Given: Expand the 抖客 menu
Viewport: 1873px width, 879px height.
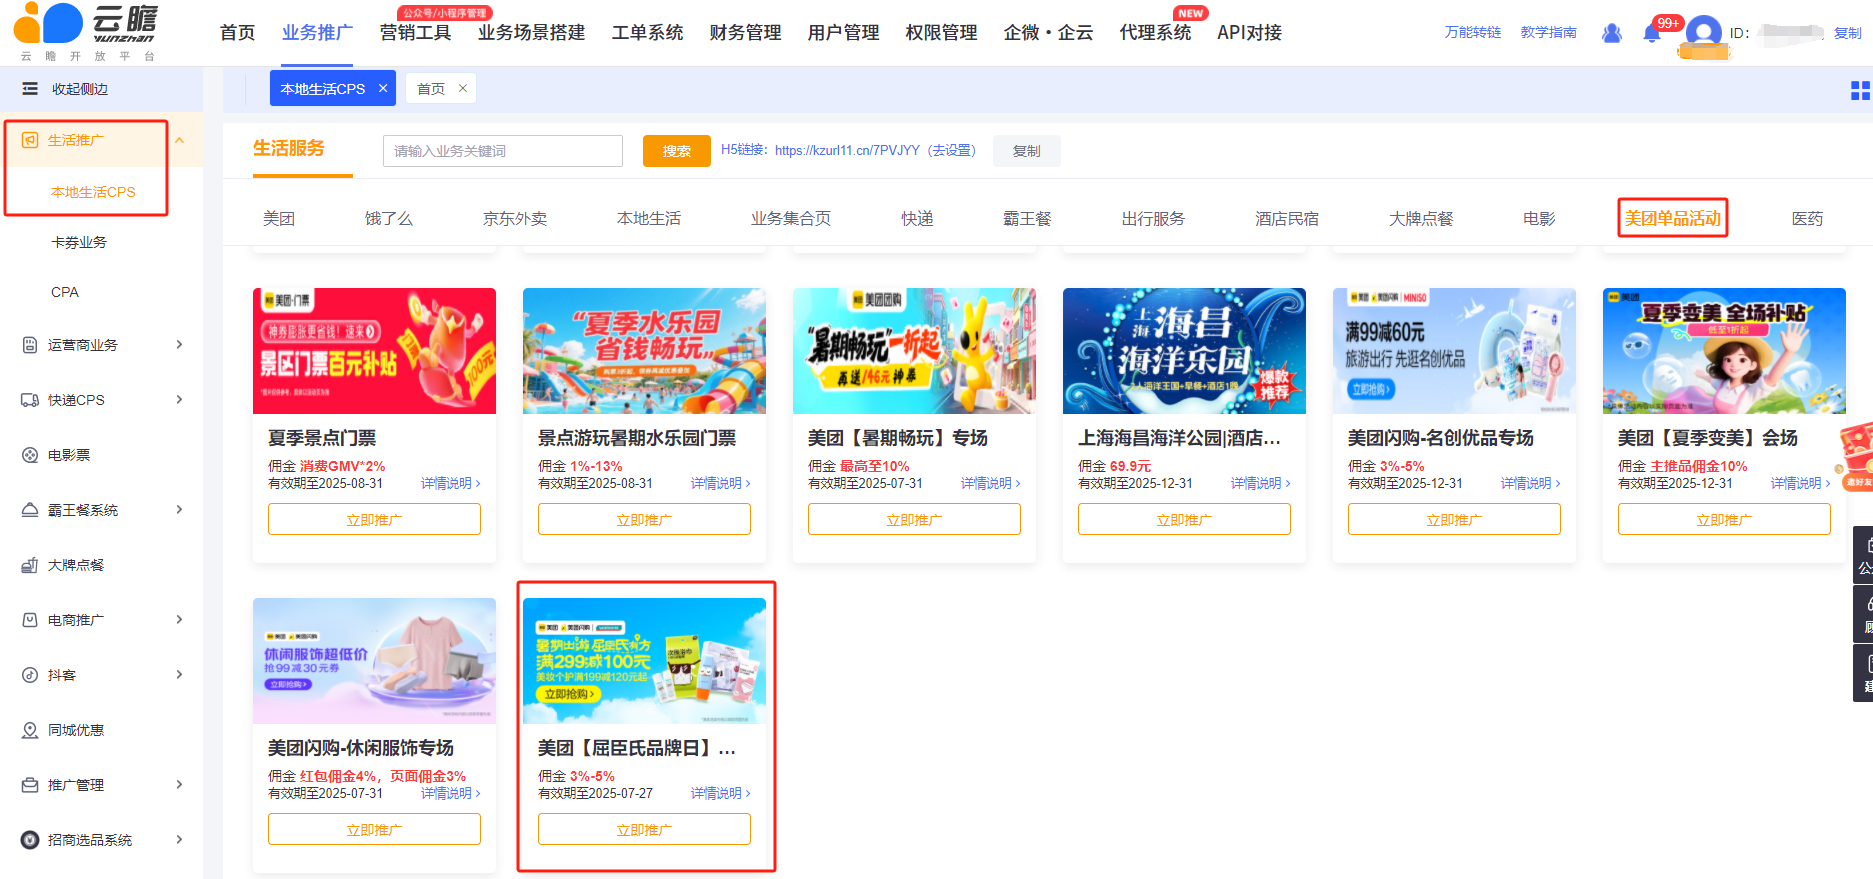Looking at the screenshot, I should click(x=180, y=675).
